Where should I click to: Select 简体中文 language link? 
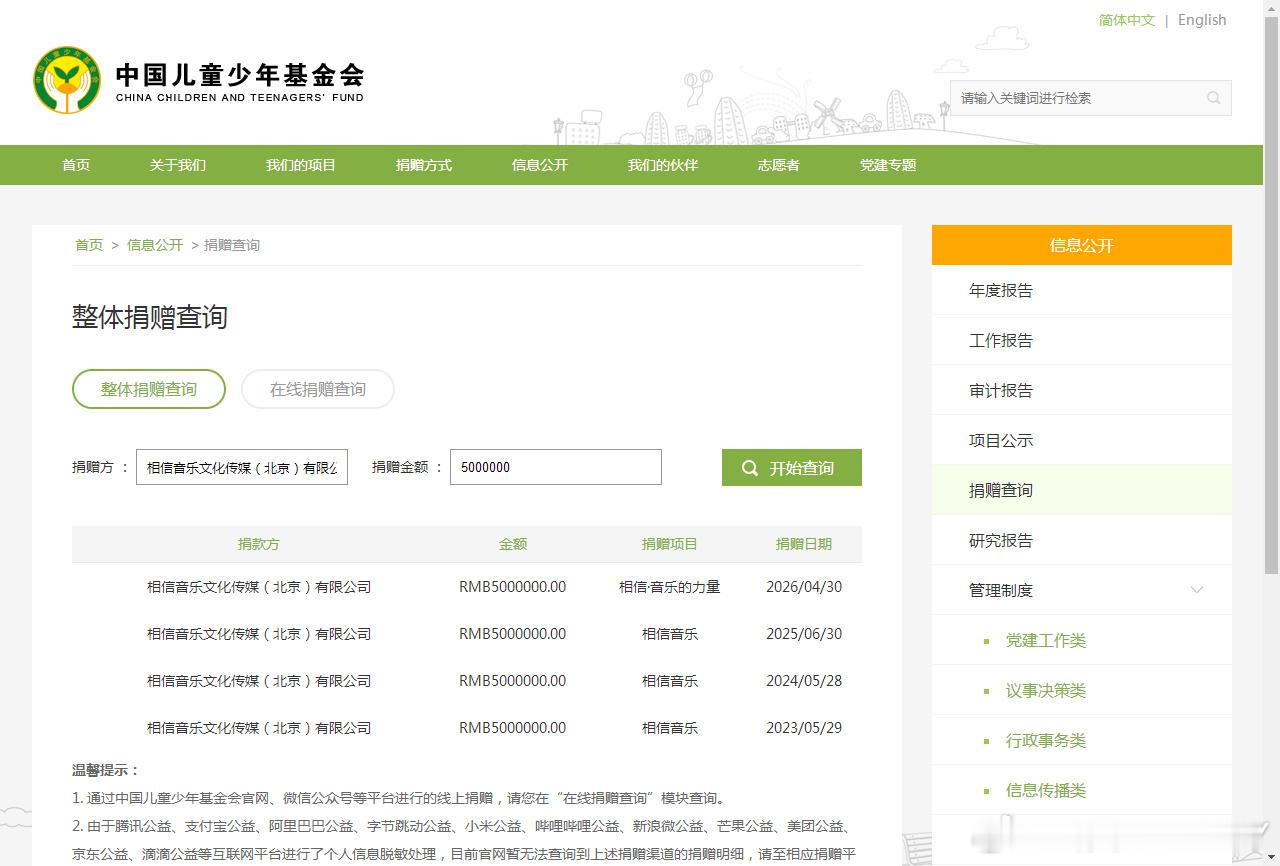point(1127,20)
